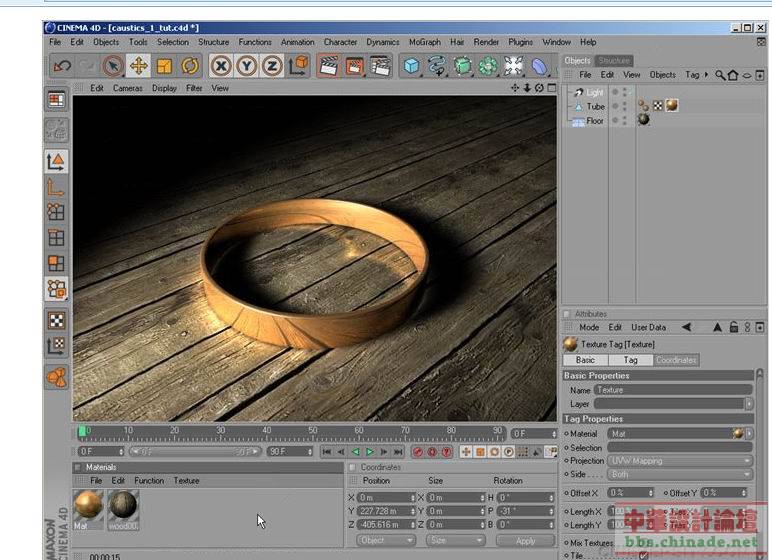Toggle X-axis lock button
The image size is (772, 560).
(221, 66)
